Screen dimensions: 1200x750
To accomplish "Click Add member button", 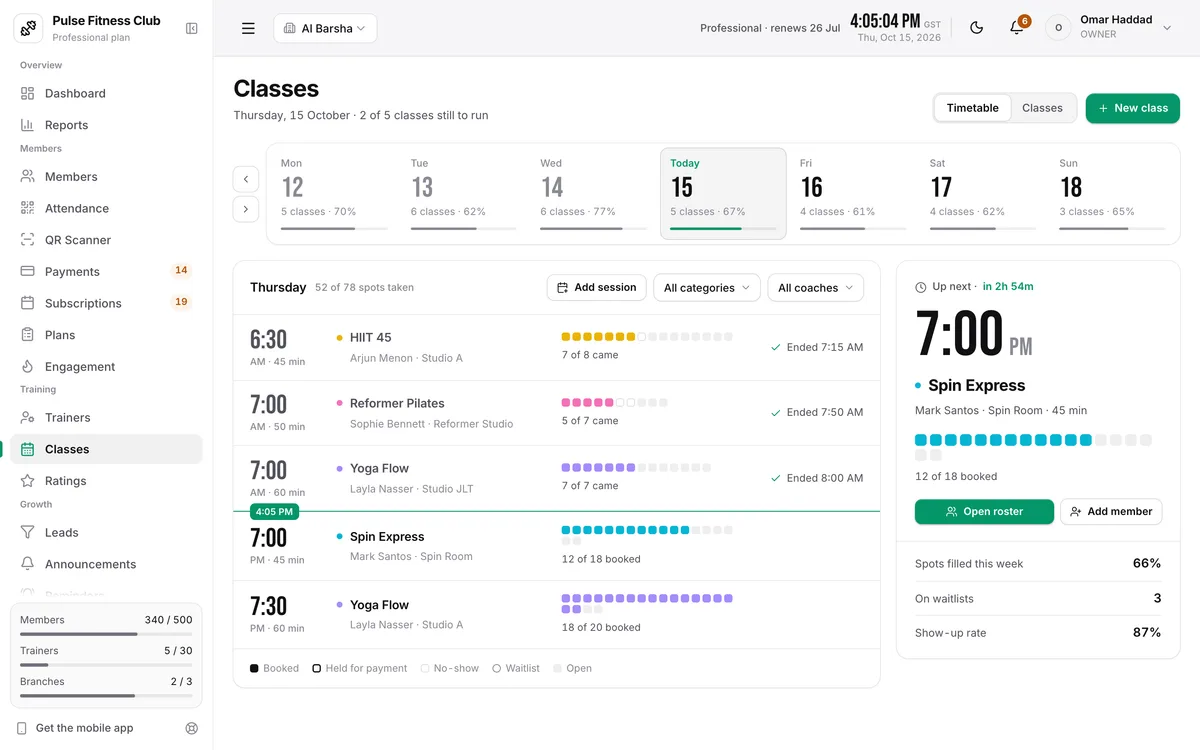I will [x=1111, y=512].
